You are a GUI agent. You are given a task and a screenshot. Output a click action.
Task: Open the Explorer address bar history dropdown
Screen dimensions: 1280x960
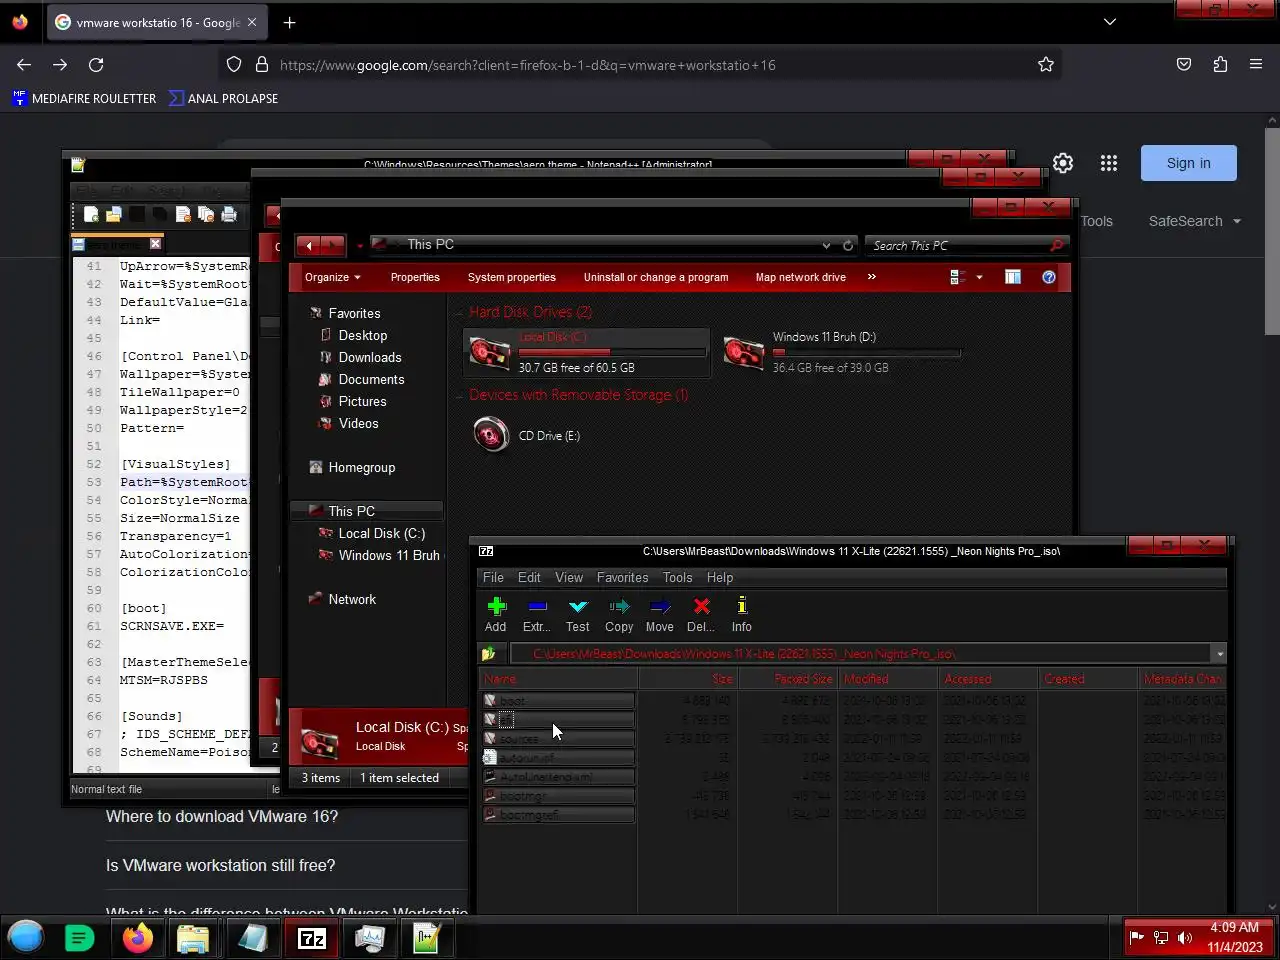826,245
